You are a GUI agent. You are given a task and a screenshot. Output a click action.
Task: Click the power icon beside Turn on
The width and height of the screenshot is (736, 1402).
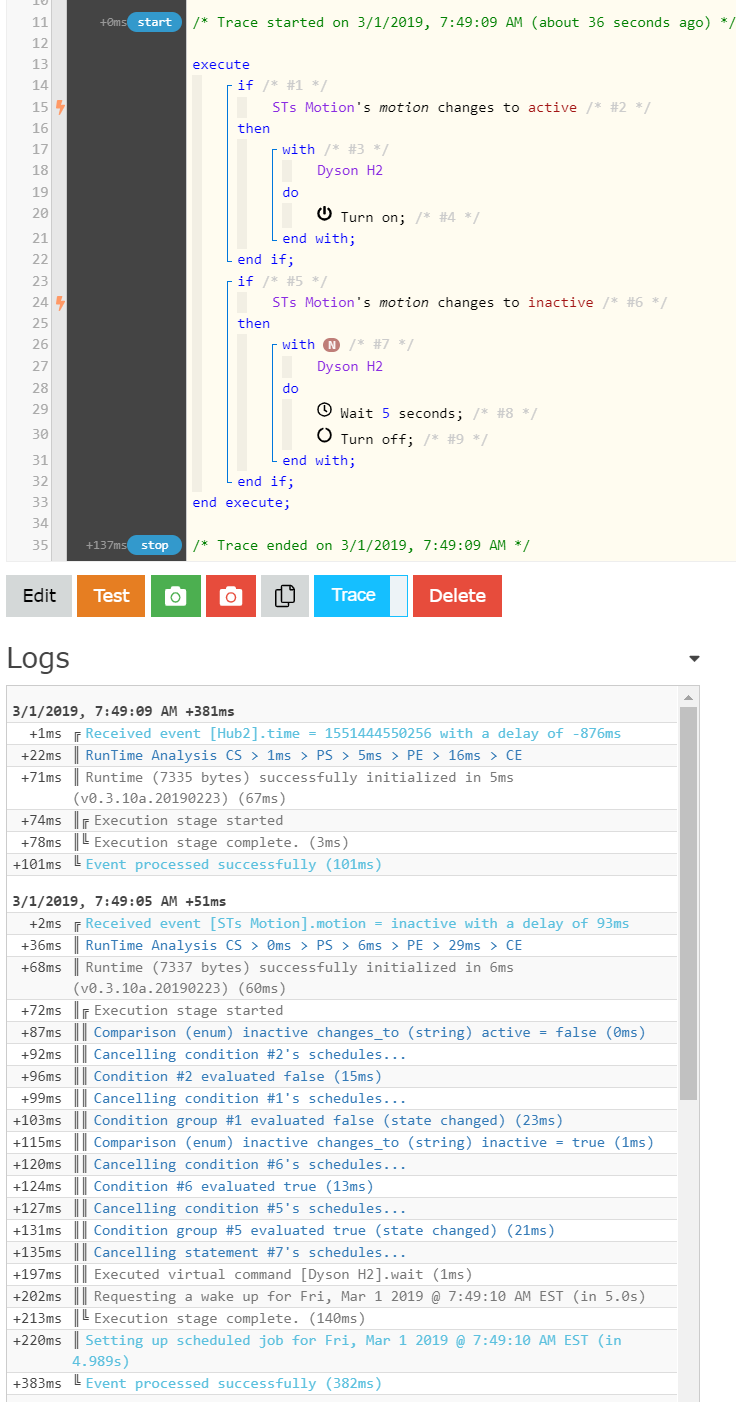click(x=324, y=215)
